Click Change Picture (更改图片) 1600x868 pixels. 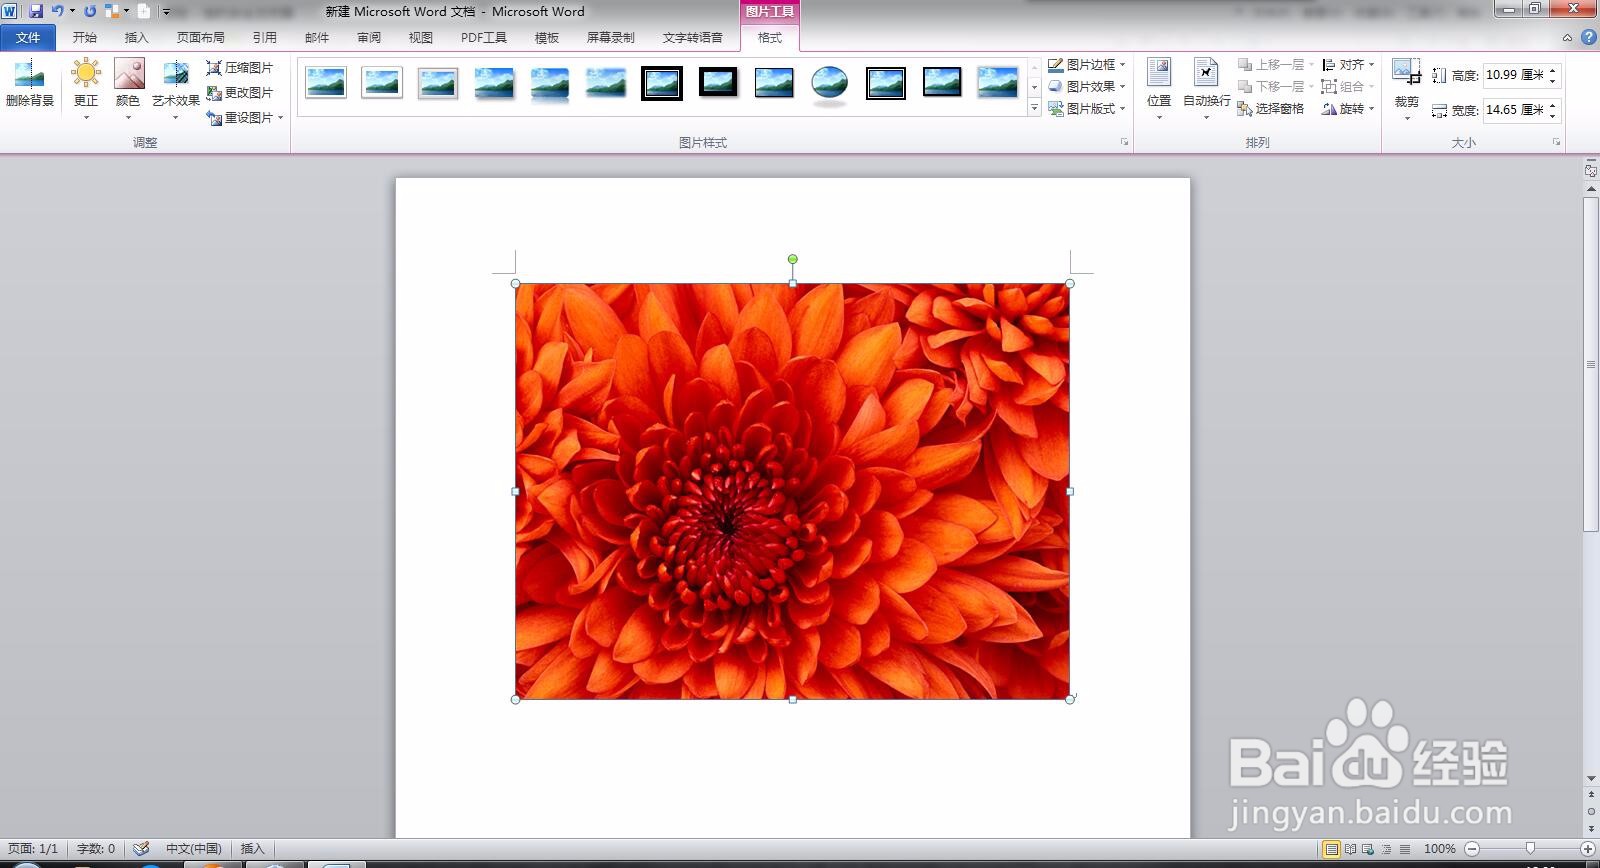tap(240, 93)
